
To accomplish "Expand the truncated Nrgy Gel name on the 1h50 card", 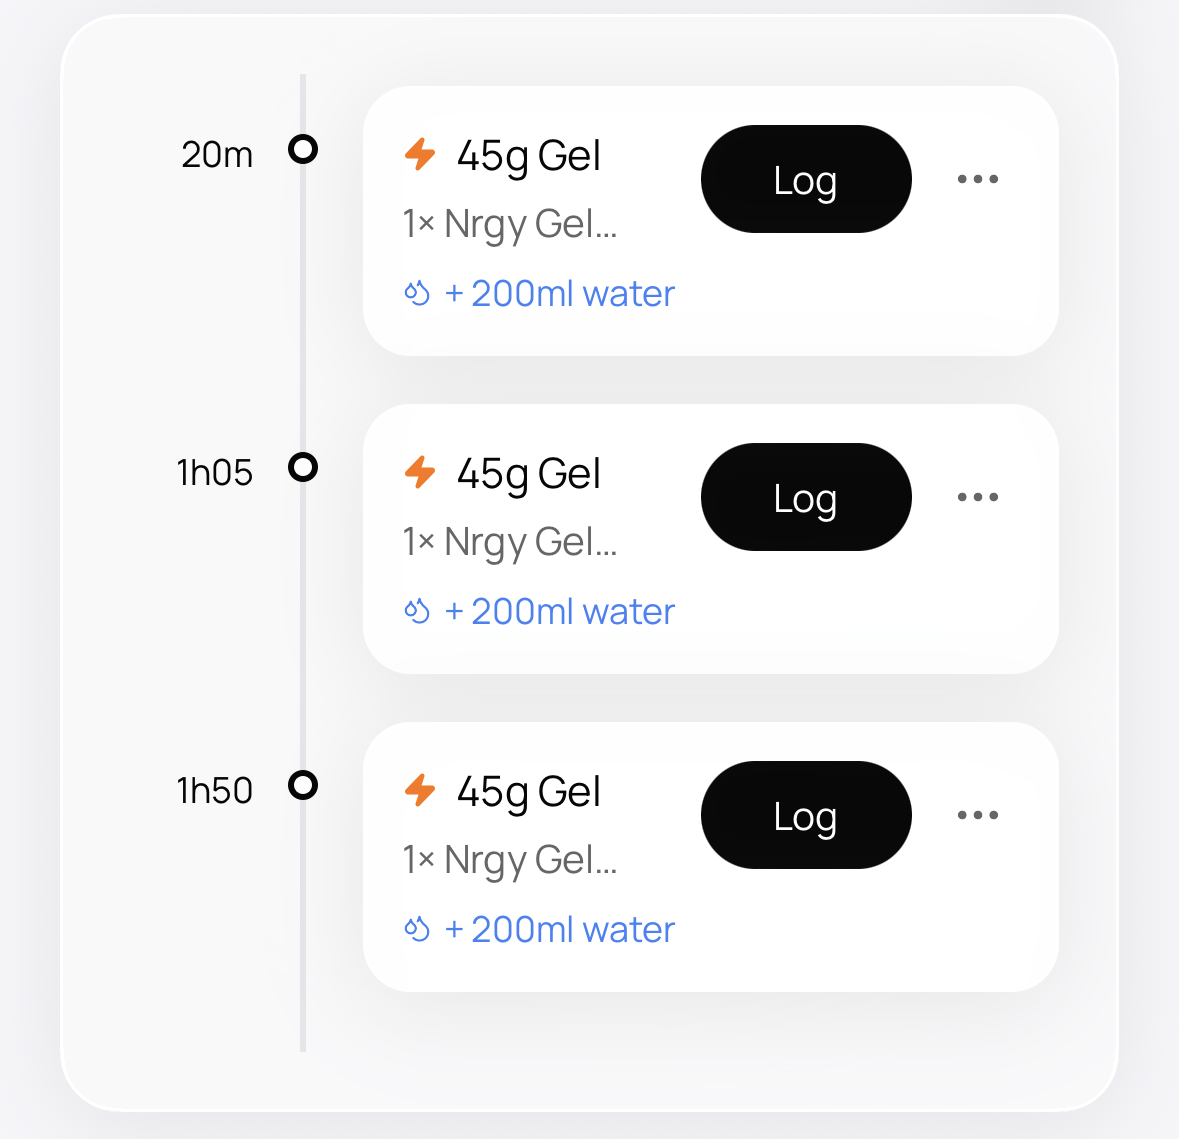I will tap(510, 859).
